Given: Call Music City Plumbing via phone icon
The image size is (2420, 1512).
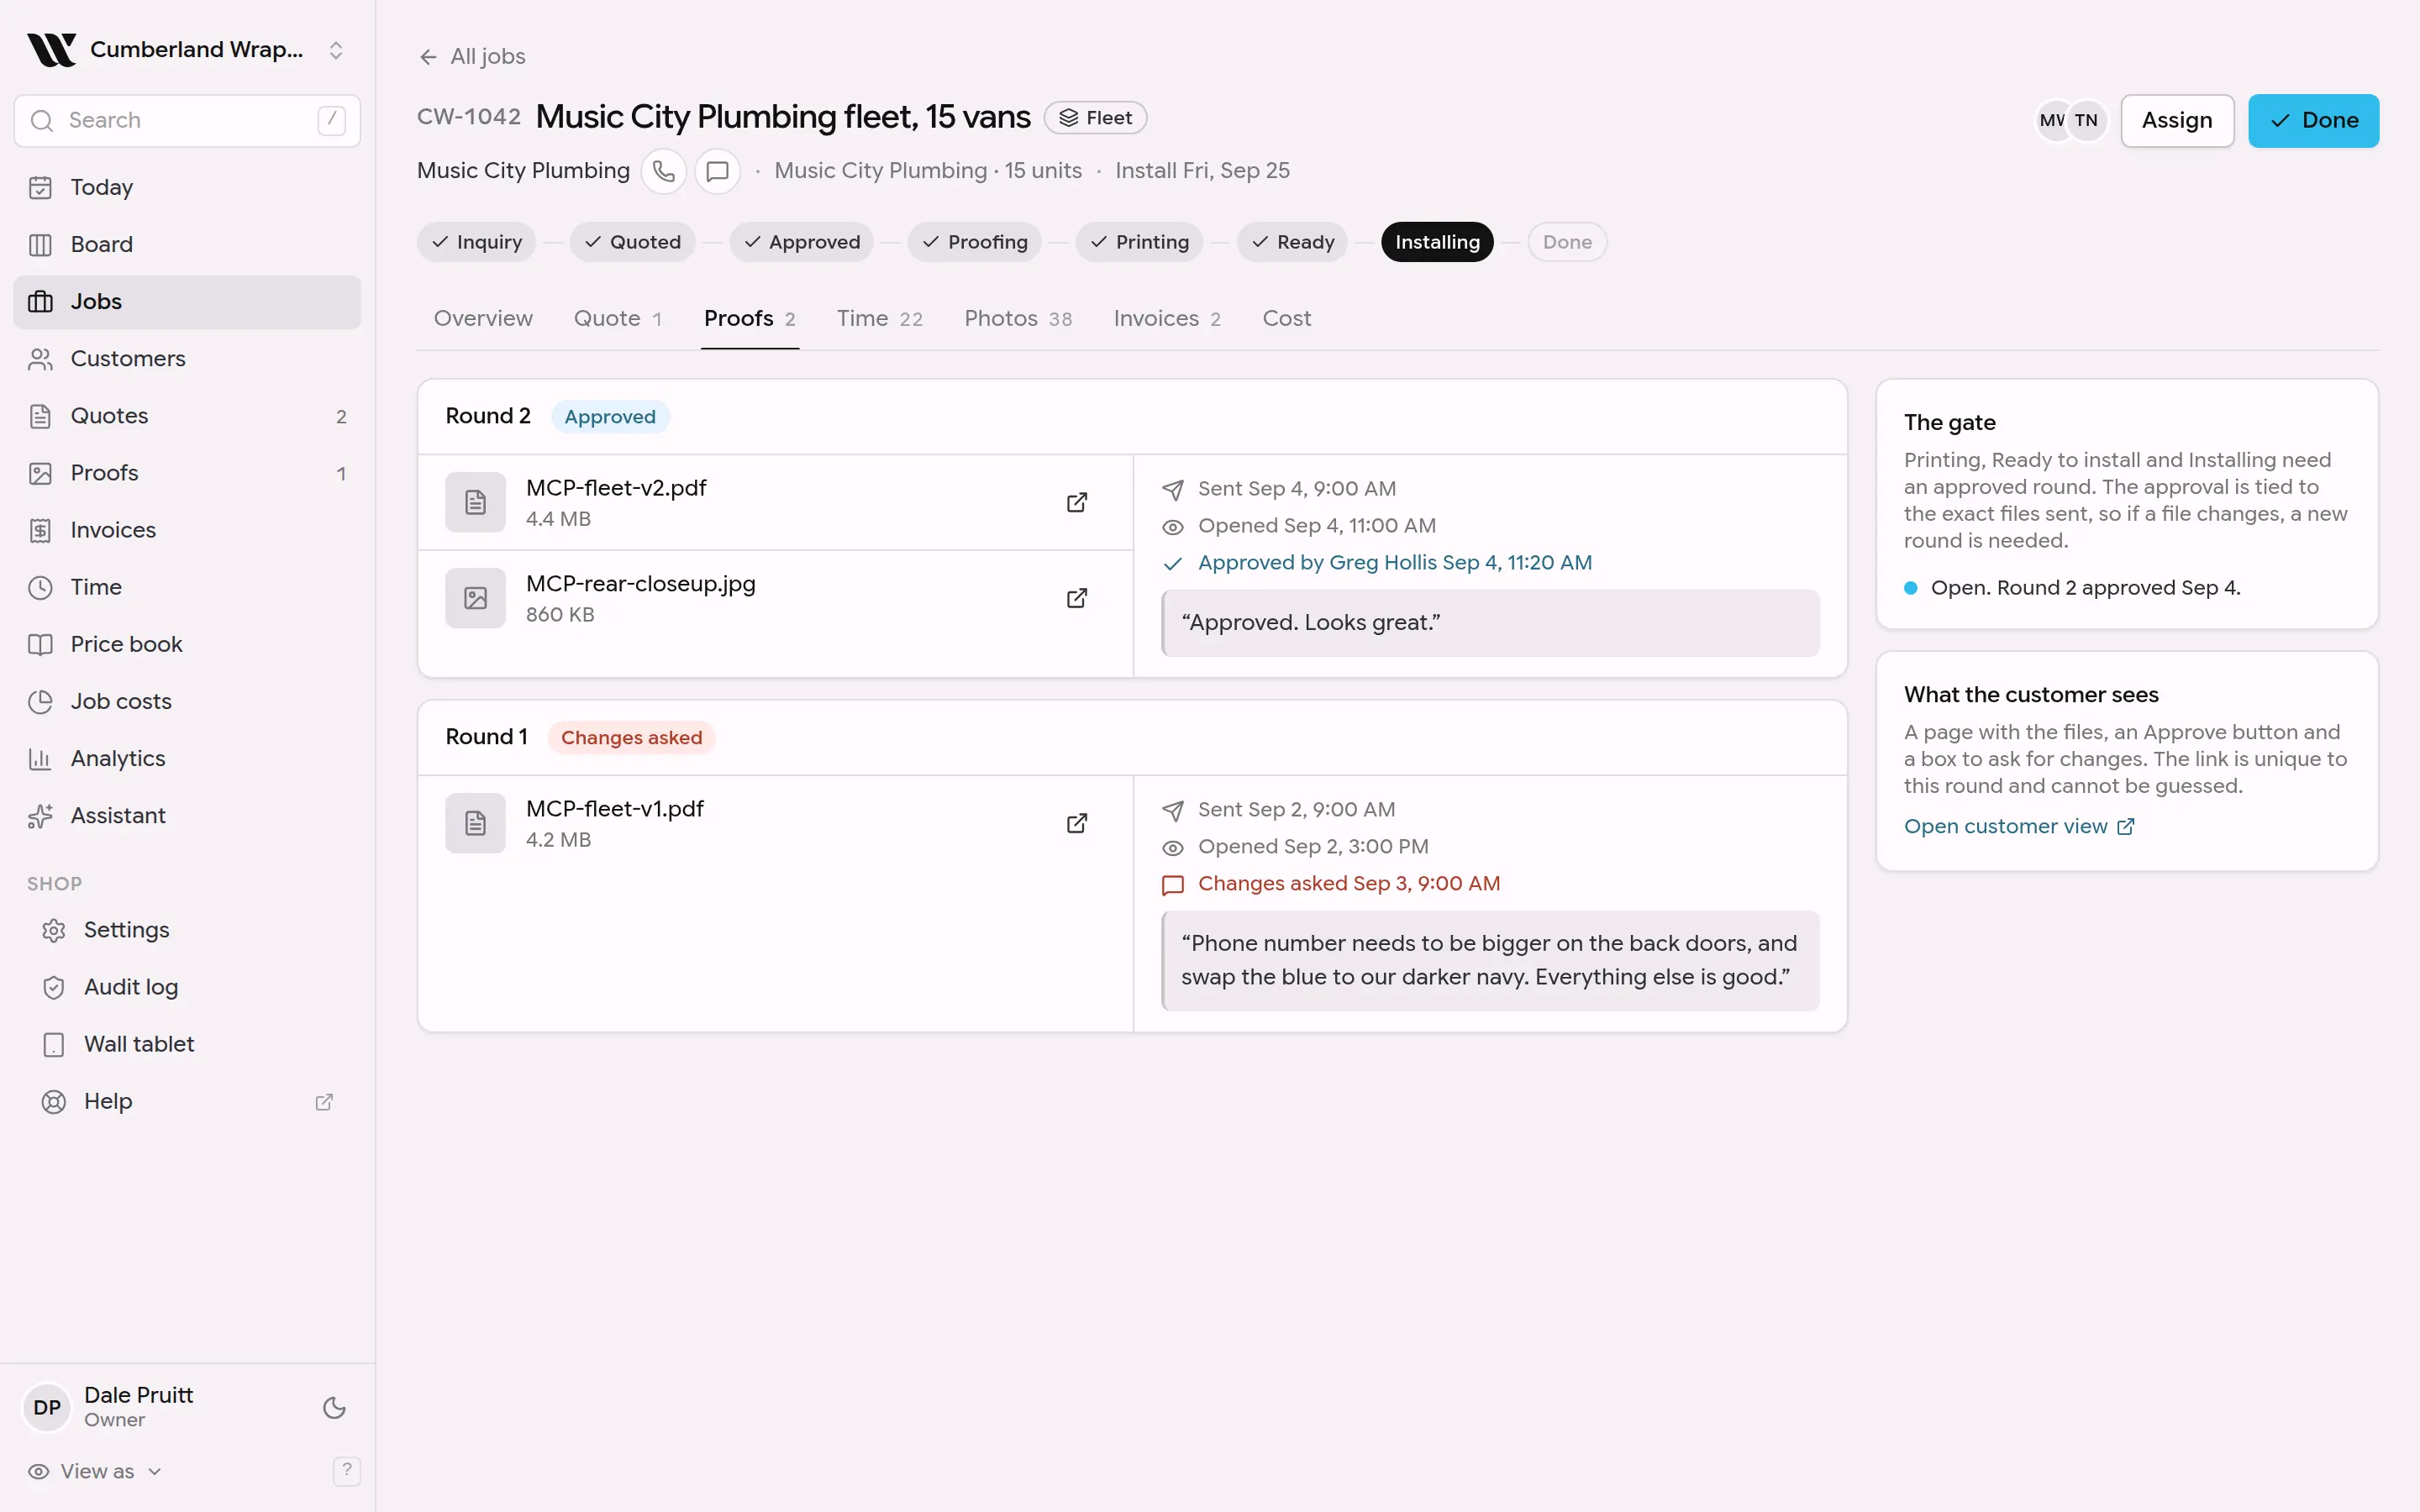Looking at the screenshot, I should click(x=663, y=171).
